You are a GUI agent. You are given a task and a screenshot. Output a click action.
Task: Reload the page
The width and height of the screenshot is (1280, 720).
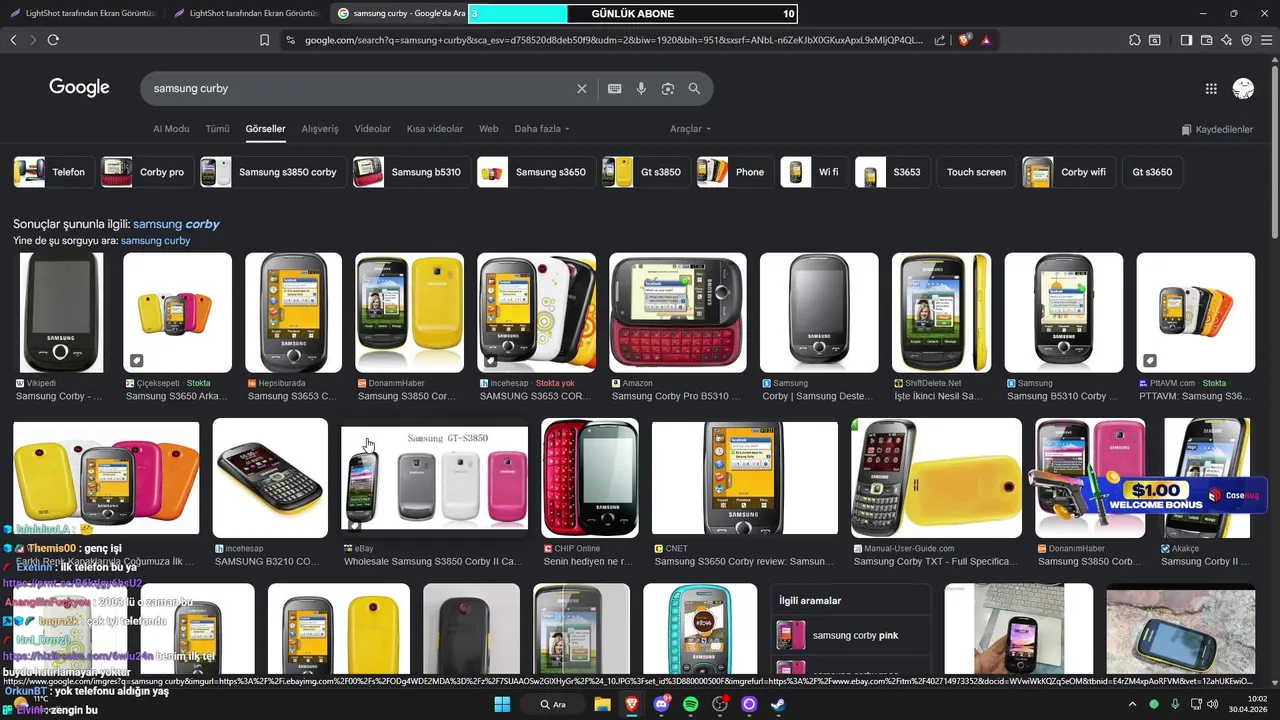point(53,40)
